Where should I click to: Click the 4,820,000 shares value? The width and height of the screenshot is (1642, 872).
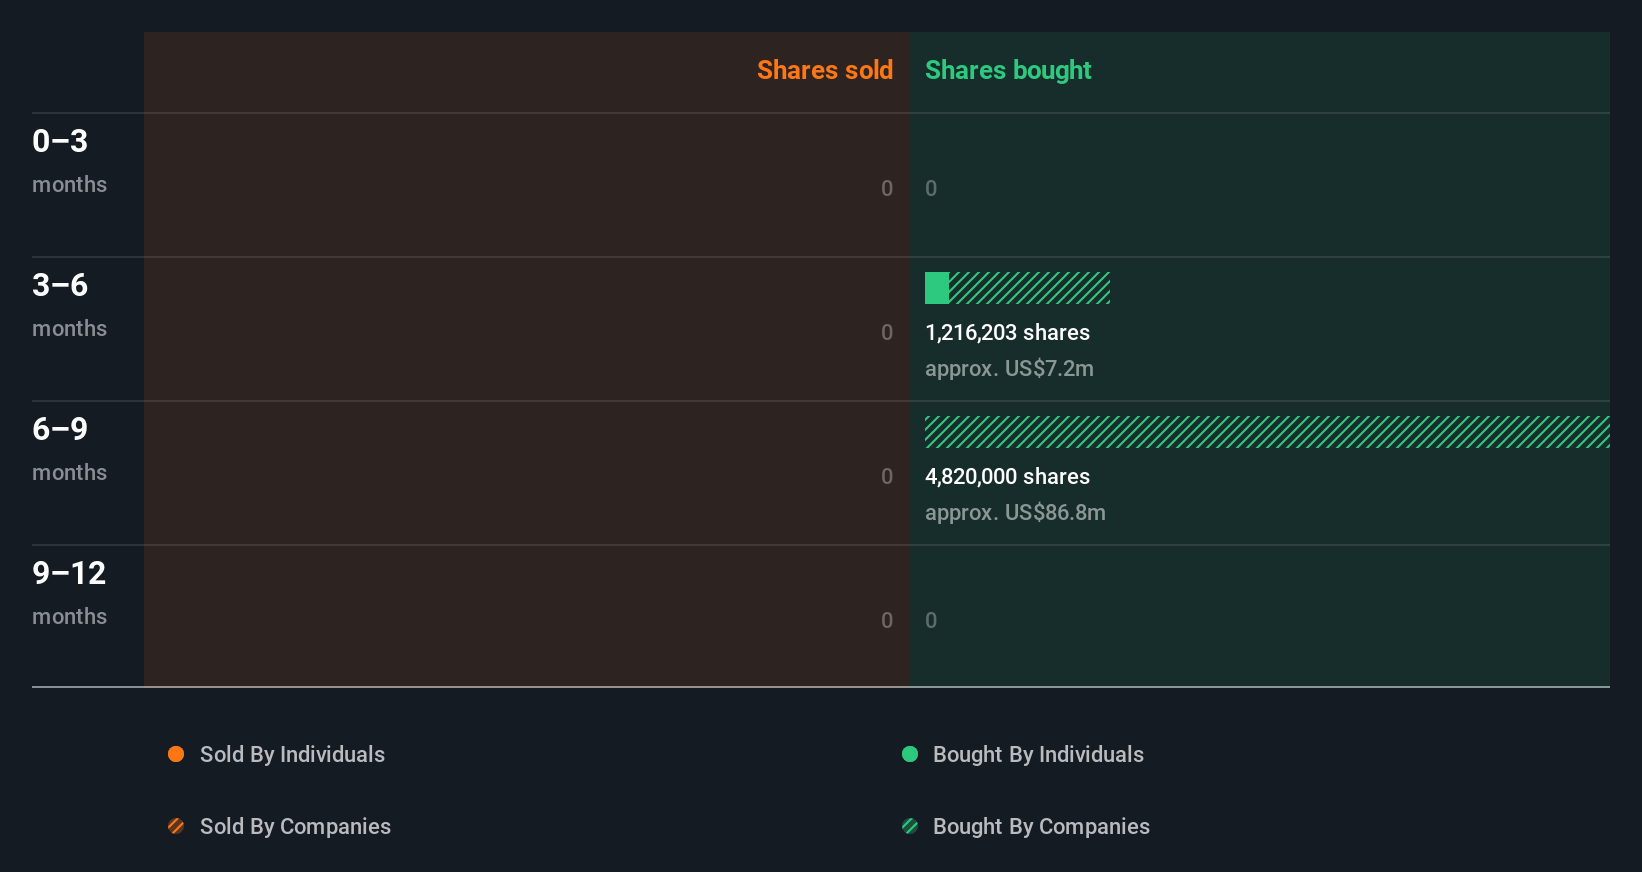[x=1007, y=476]
